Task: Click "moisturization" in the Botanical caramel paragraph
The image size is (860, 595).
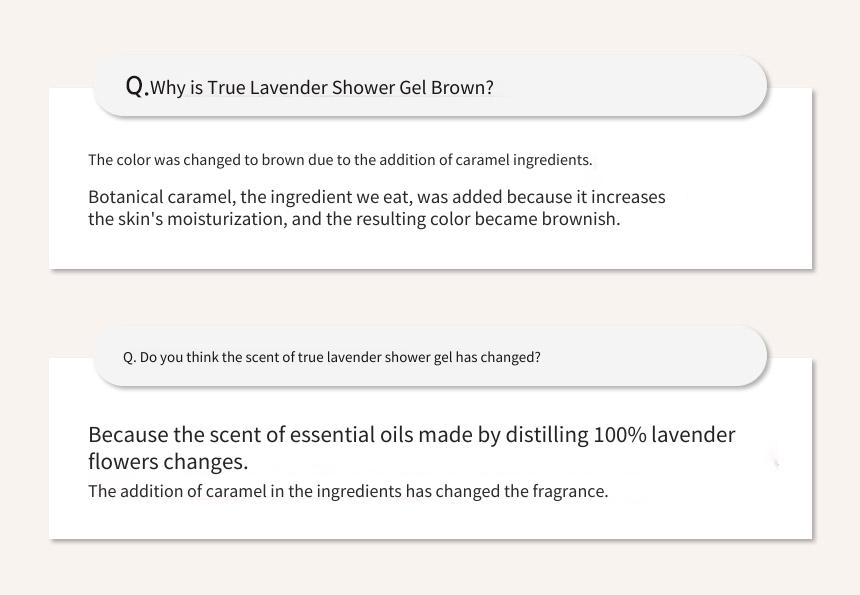Action: [x=227, y=219]
